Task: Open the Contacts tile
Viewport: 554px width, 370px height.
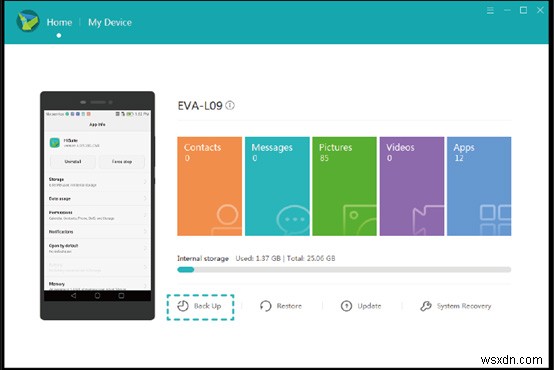Action: click(x=210, y=186)
